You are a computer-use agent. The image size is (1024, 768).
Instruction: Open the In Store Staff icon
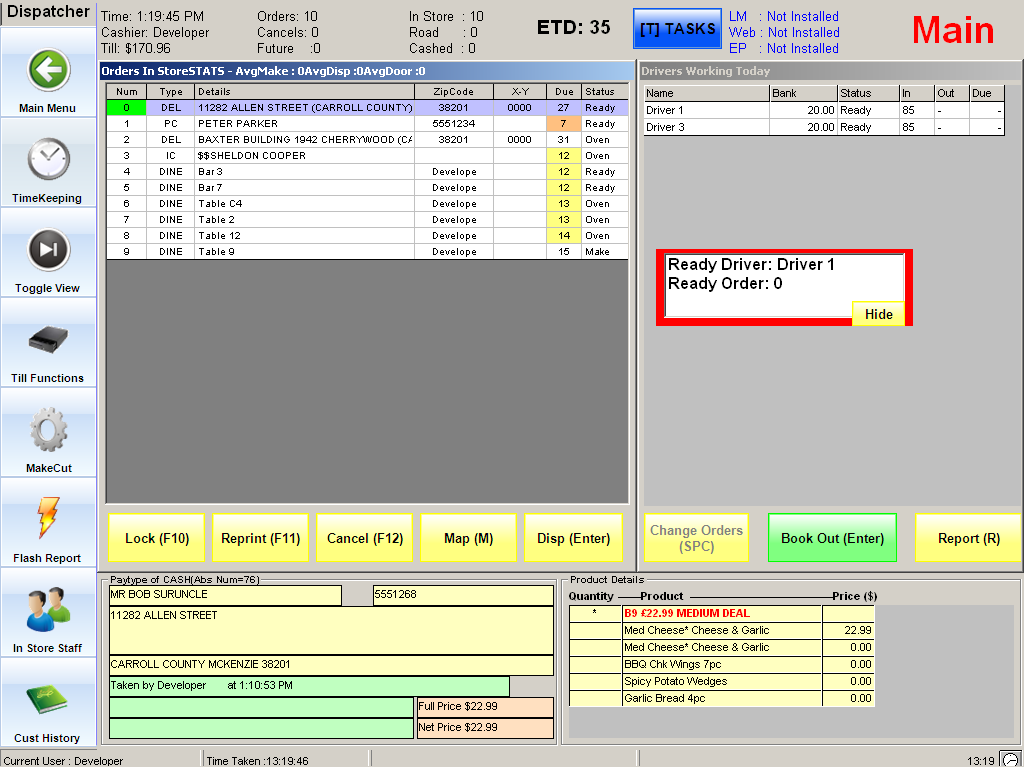point(48,610)
